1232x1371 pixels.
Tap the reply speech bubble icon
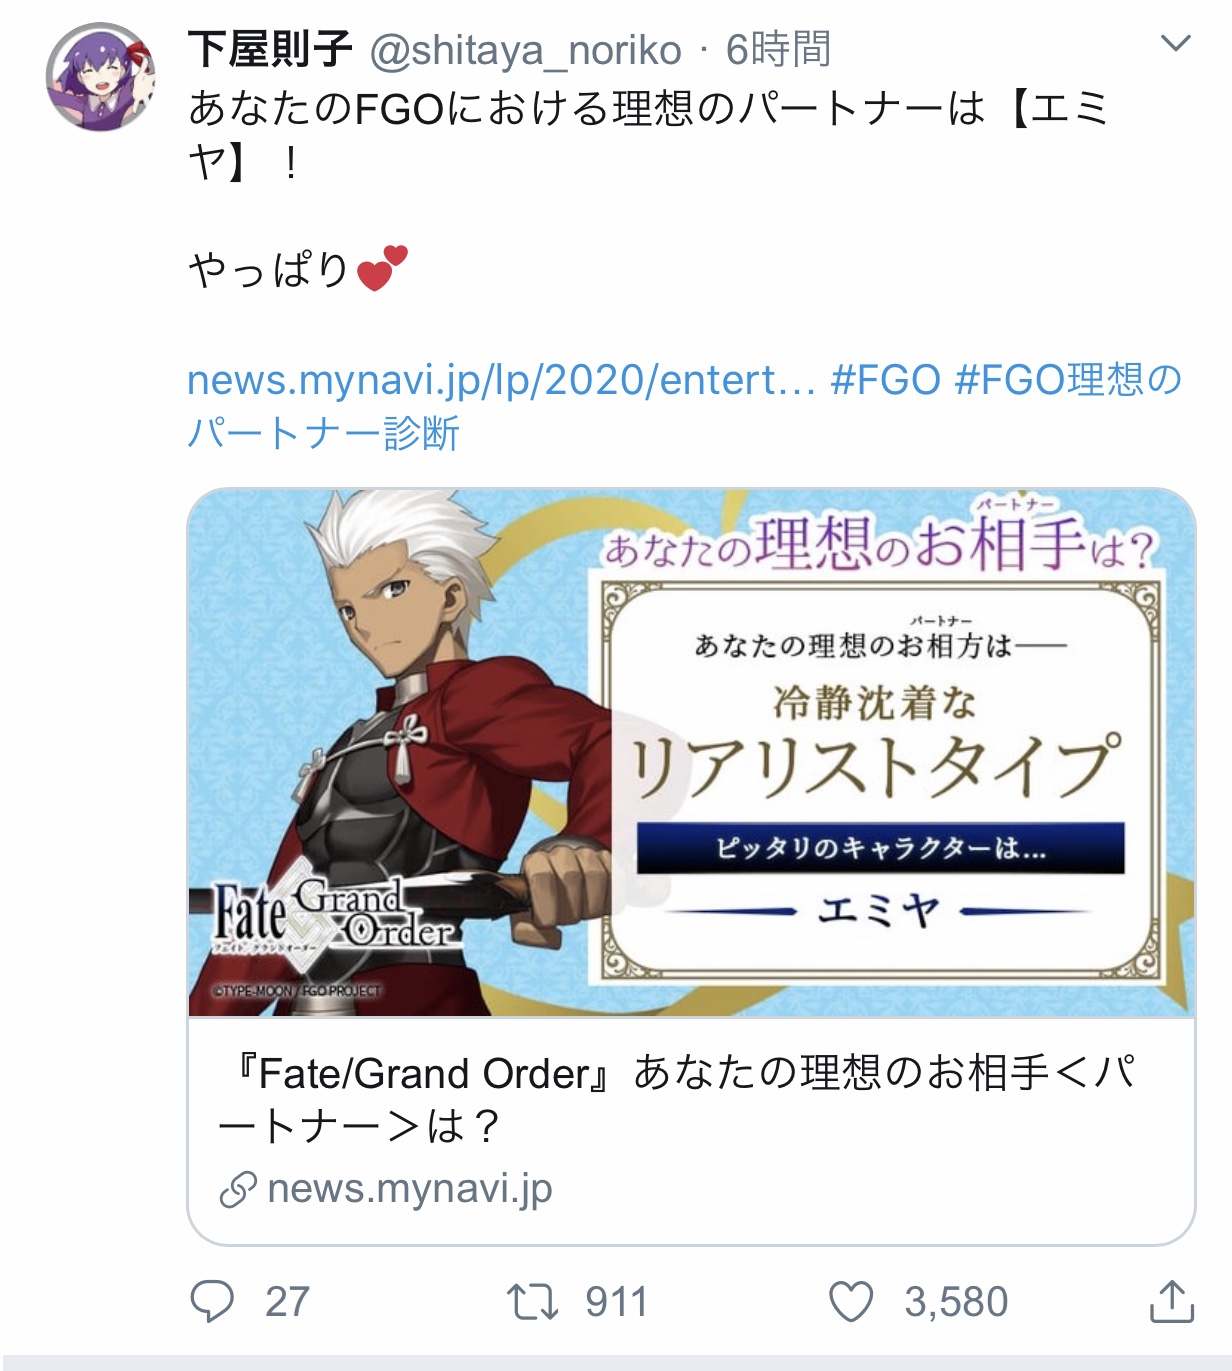pos(212,1301)
